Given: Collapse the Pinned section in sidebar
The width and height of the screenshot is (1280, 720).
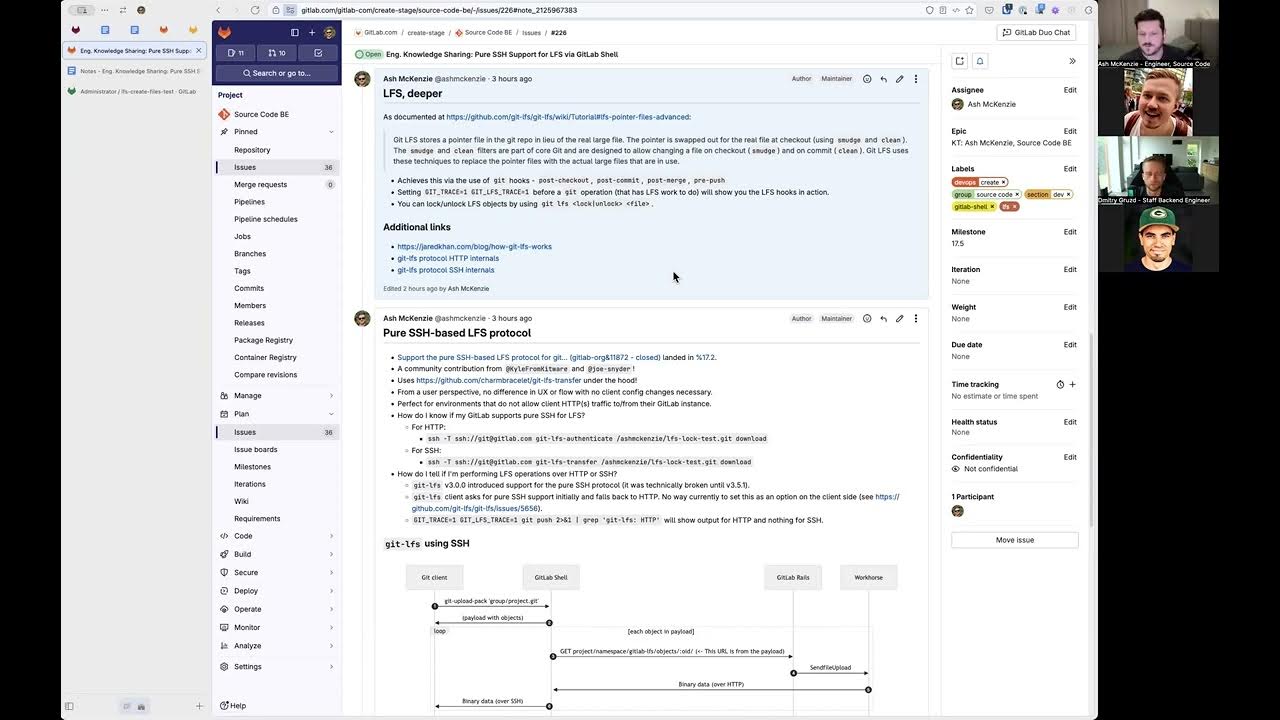Looking at the screenshot, I should click(x=331, y=132).
